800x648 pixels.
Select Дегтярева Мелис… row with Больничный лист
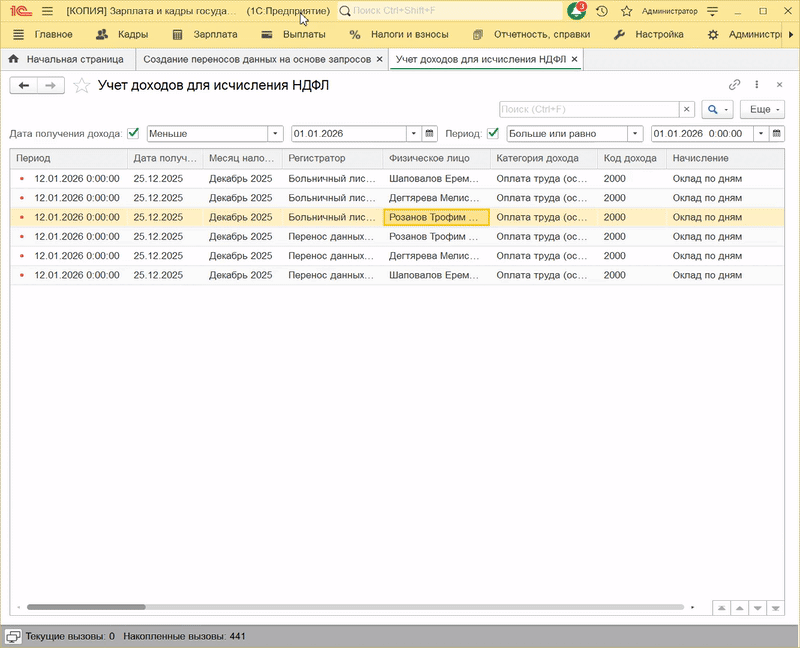pos(397,198)
